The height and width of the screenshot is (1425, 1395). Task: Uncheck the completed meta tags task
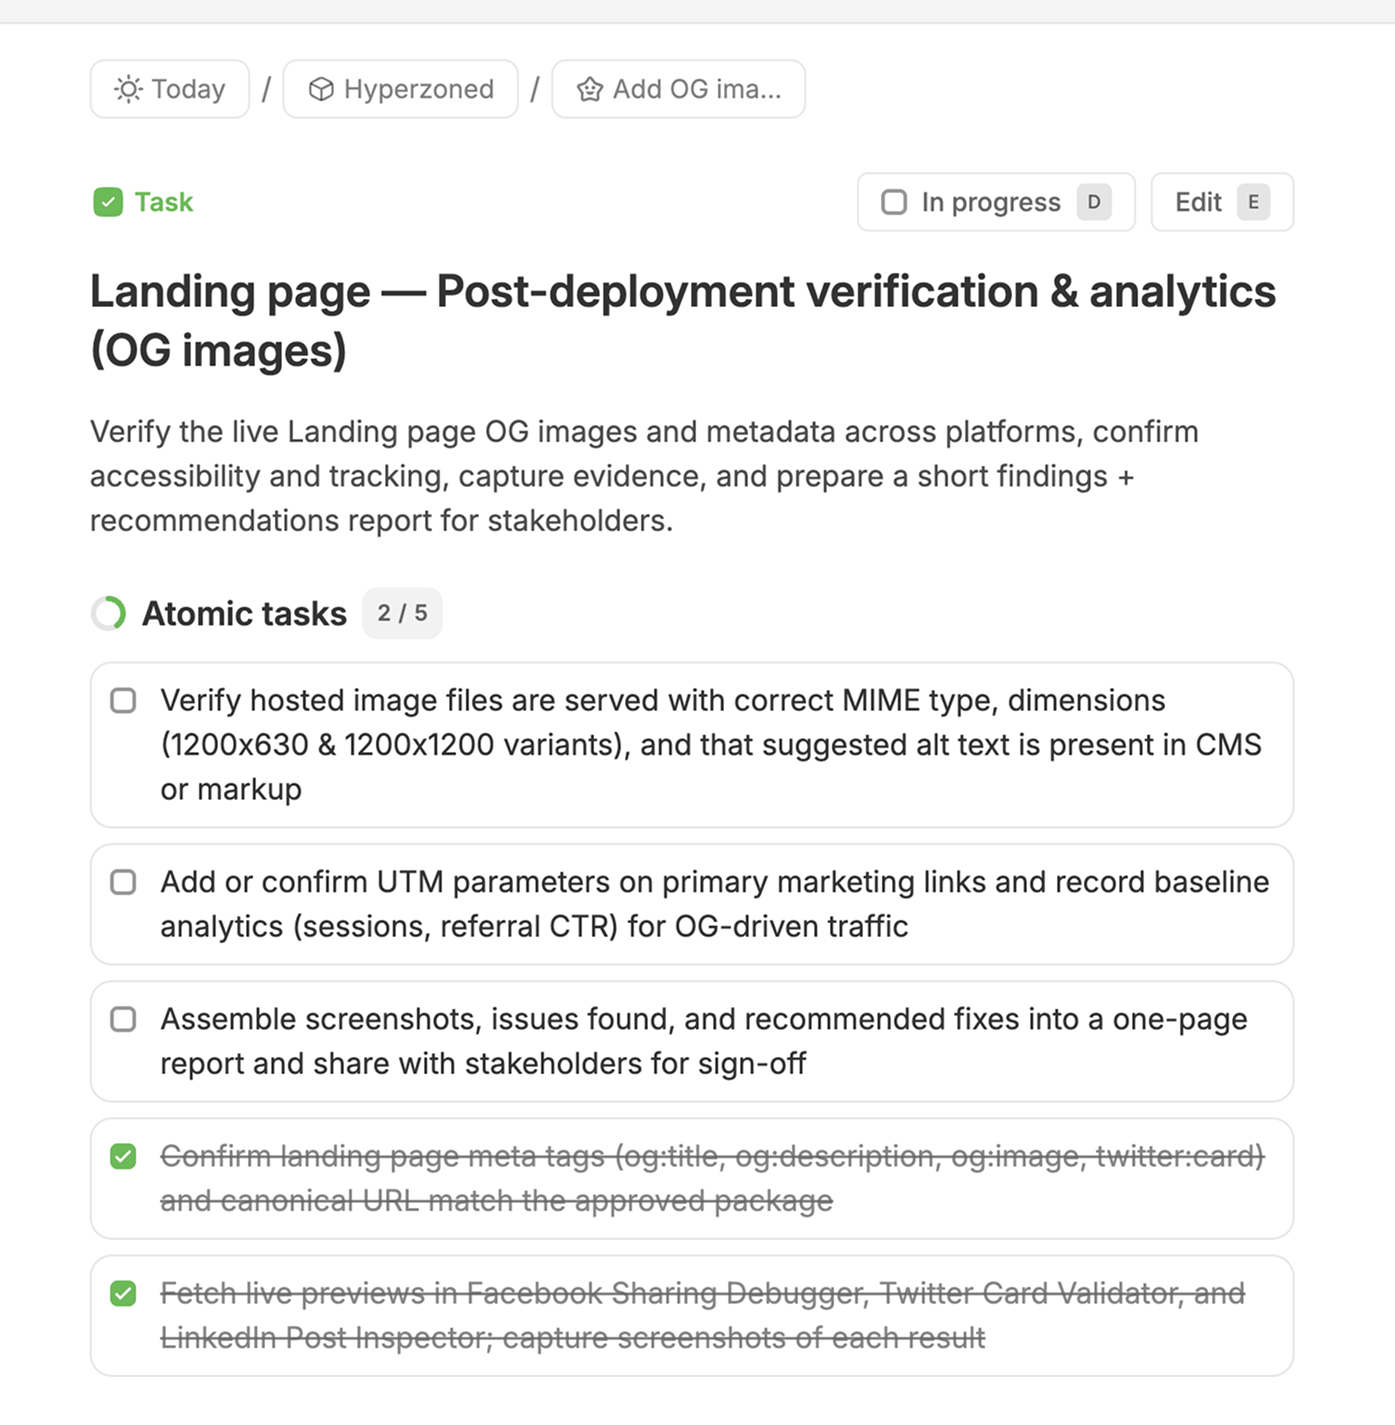(124, 1156)
